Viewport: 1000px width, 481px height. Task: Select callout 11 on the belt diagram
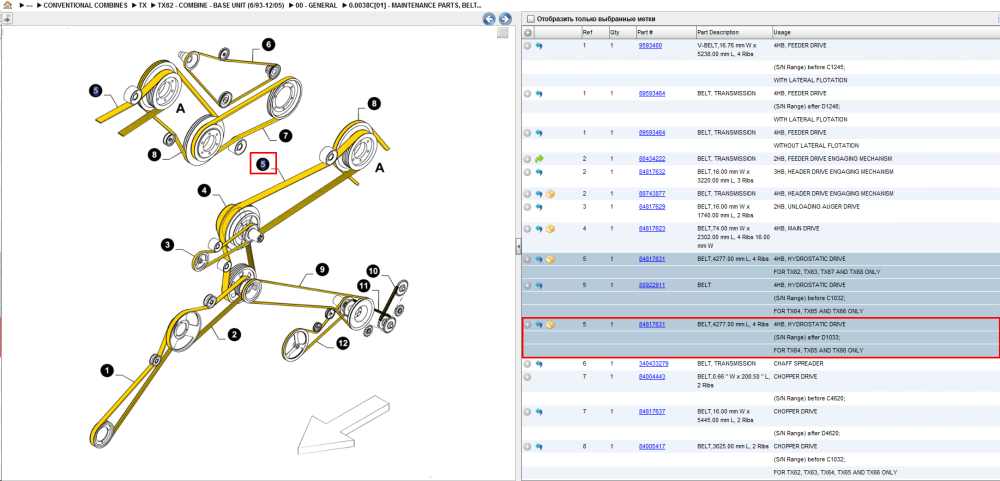(x=363, y=286)
